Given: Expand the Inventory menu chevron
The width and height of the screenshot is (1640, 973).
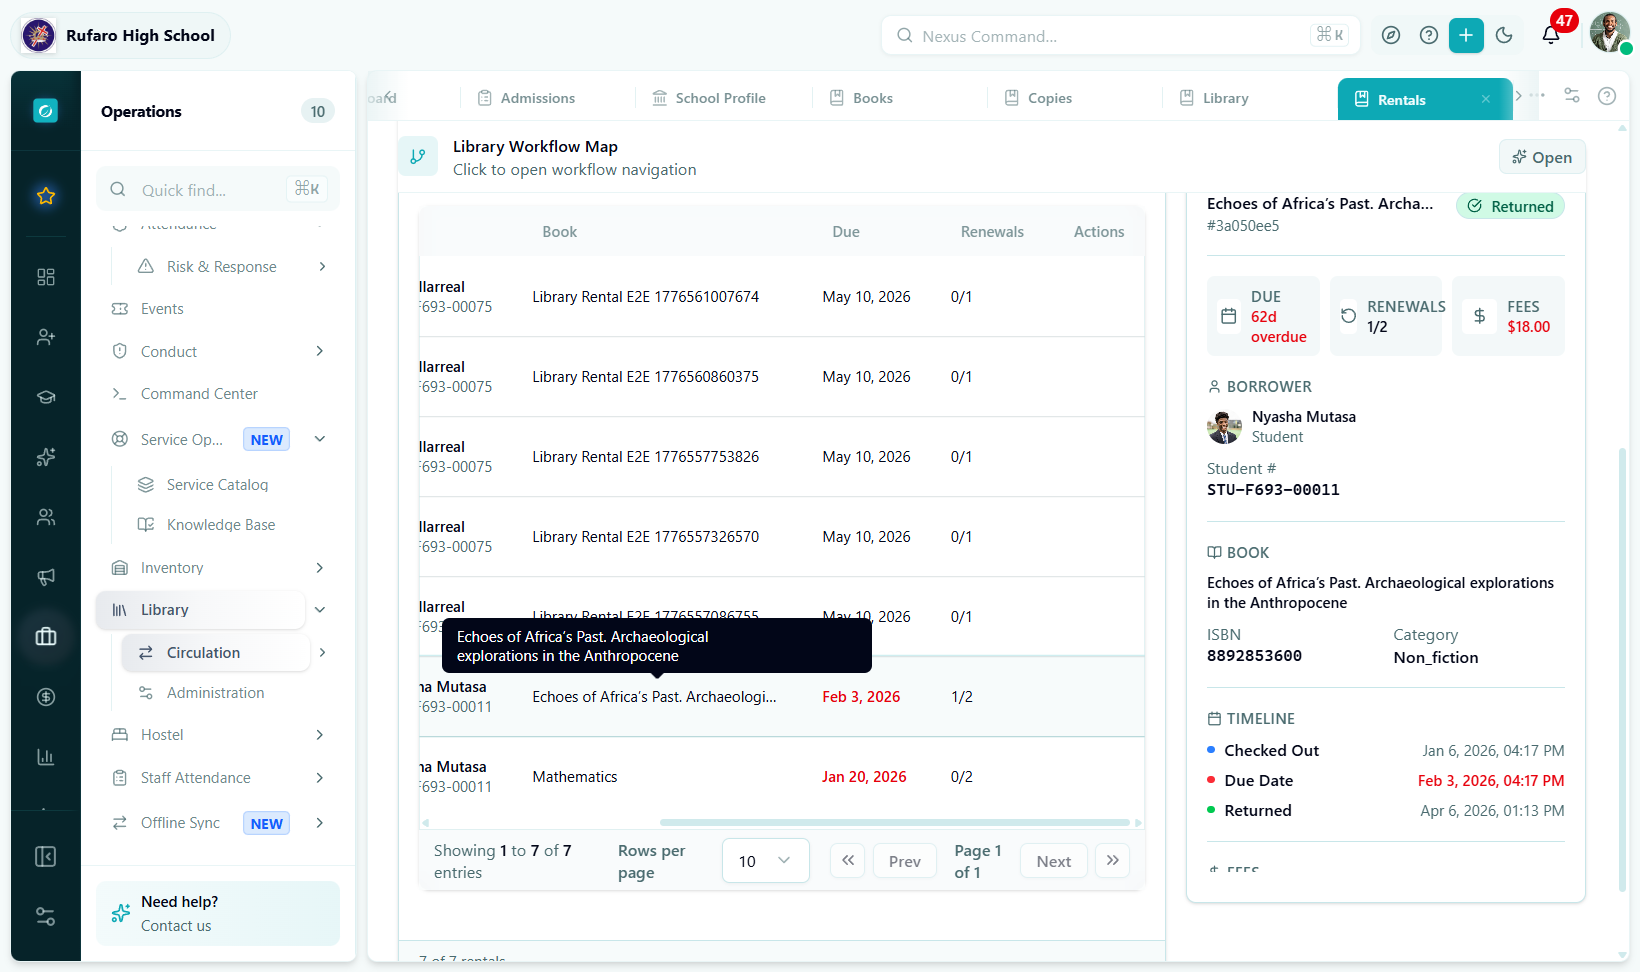Looking at the screenshot, I should [x=320, y=568].
